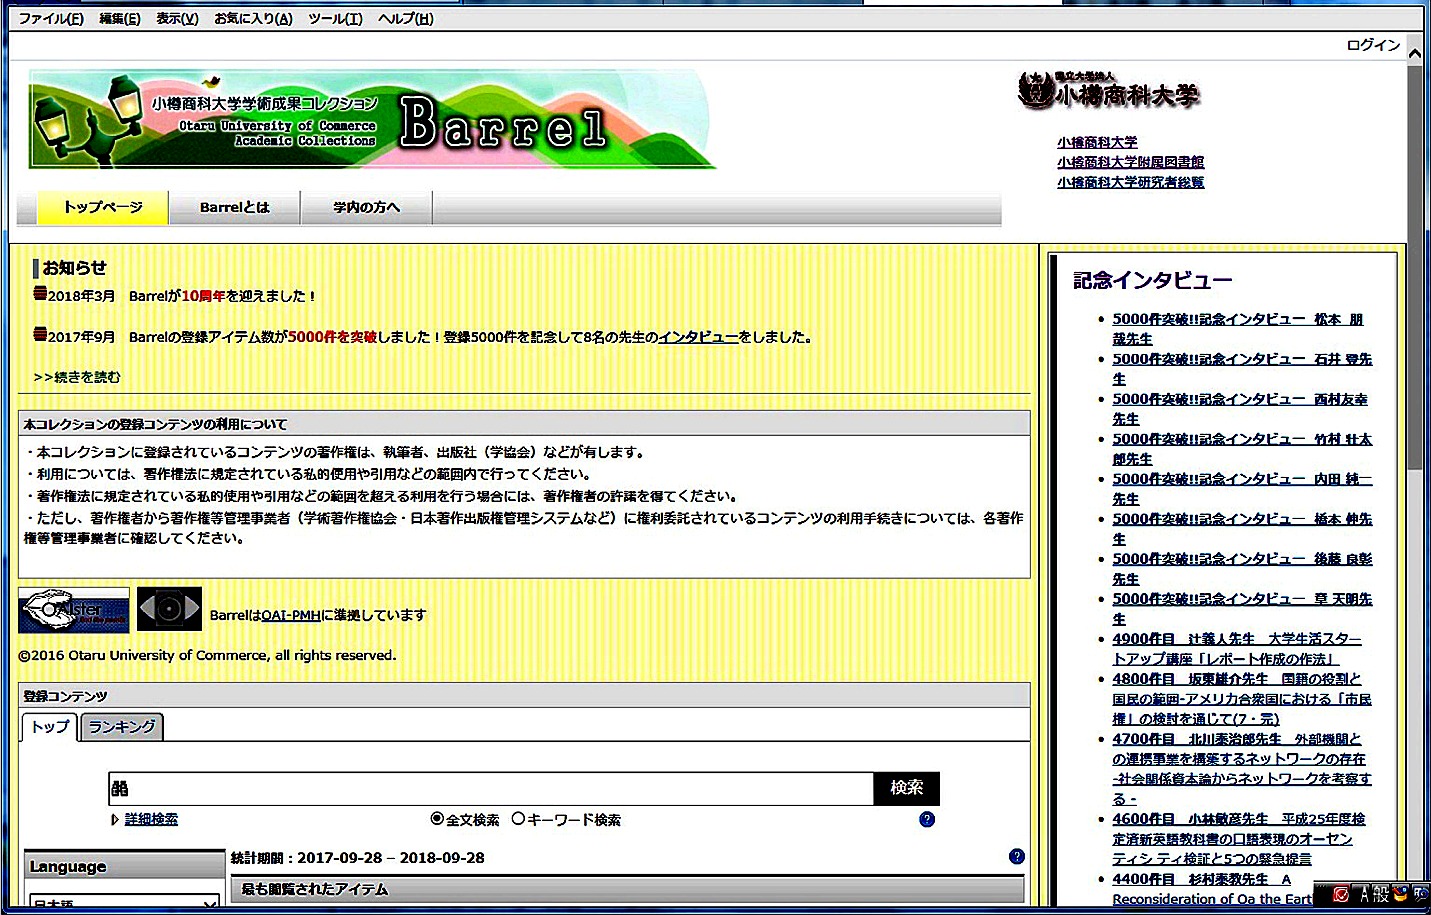Click the 検索 button
This screenshot has height=915, width=1431.
[x=907, y=788]
